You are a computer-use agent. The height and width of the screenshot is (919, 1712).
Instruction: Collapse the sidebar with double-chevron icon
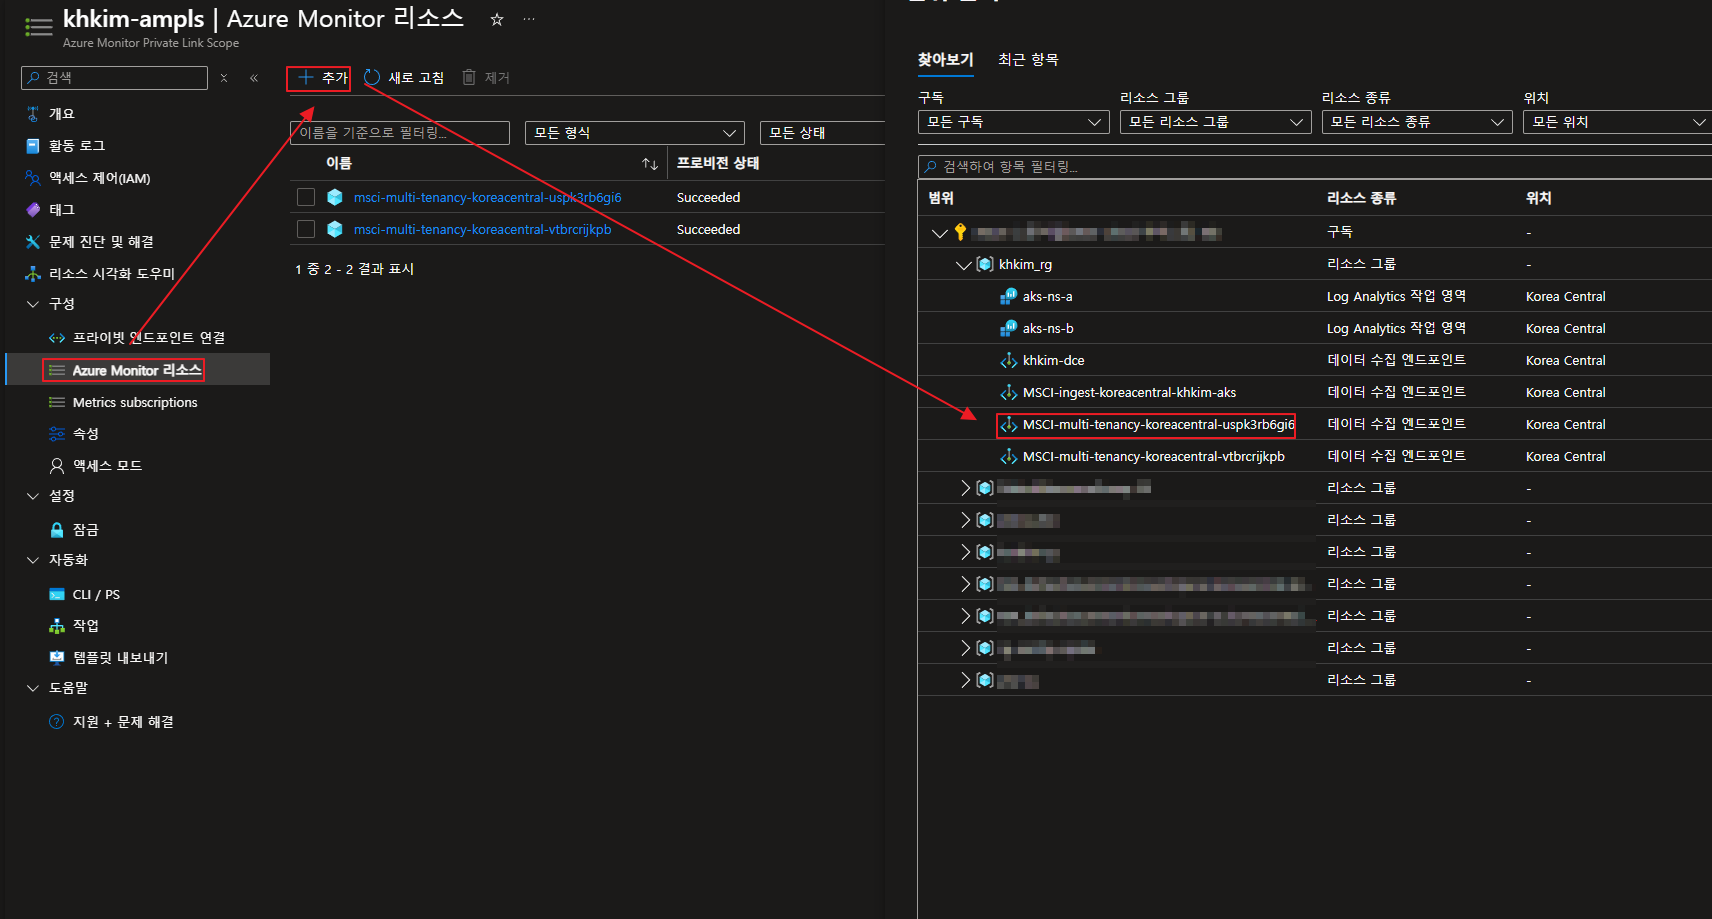(254, 78)
